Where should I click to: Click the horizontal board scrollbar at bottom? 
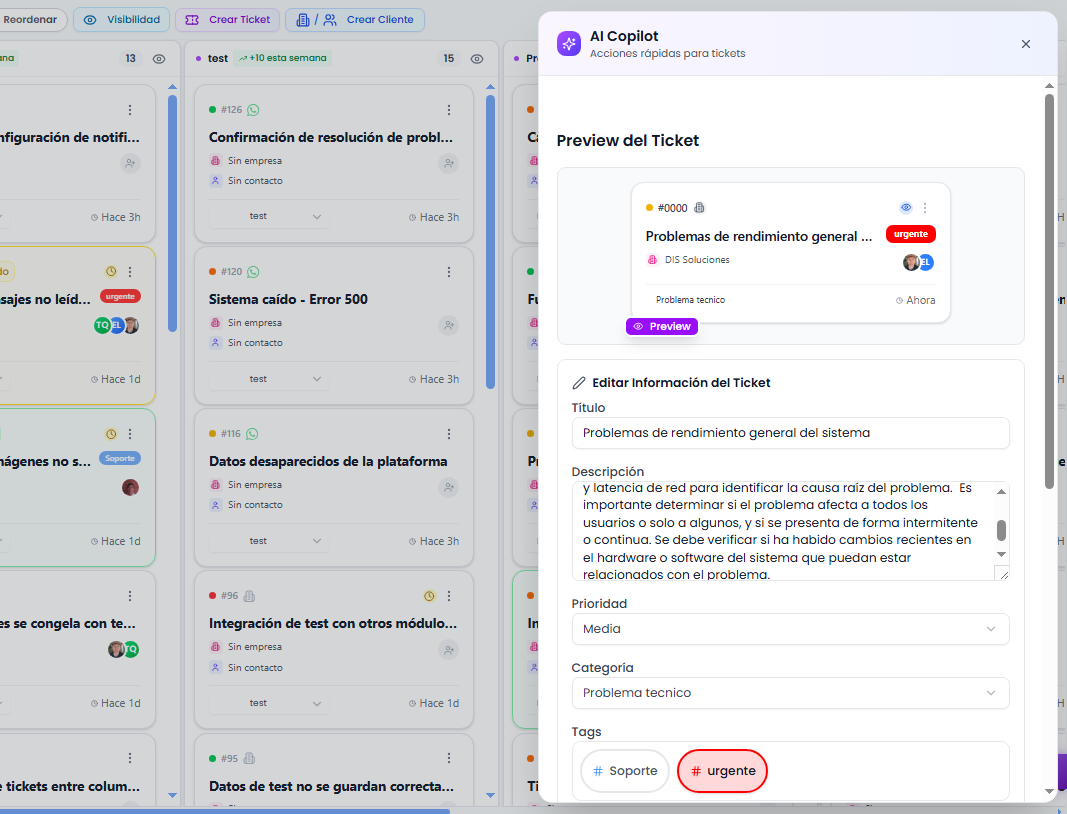point(225,811)
